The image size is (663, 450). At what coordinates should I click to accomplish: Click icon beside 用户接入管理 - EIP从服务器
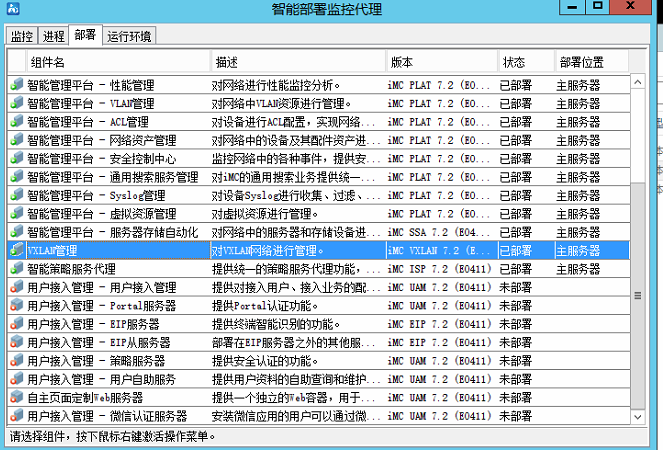click(16, 342)
